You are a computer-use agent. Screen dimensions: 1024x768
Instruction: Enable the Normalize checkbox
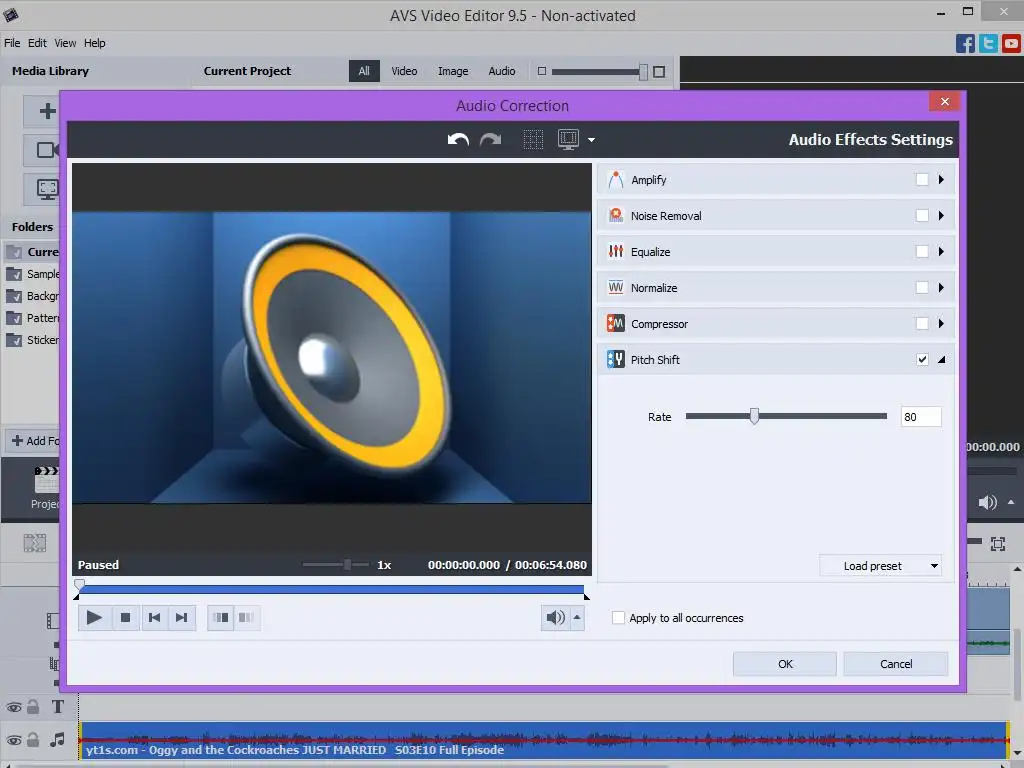[x=921, y=287]
